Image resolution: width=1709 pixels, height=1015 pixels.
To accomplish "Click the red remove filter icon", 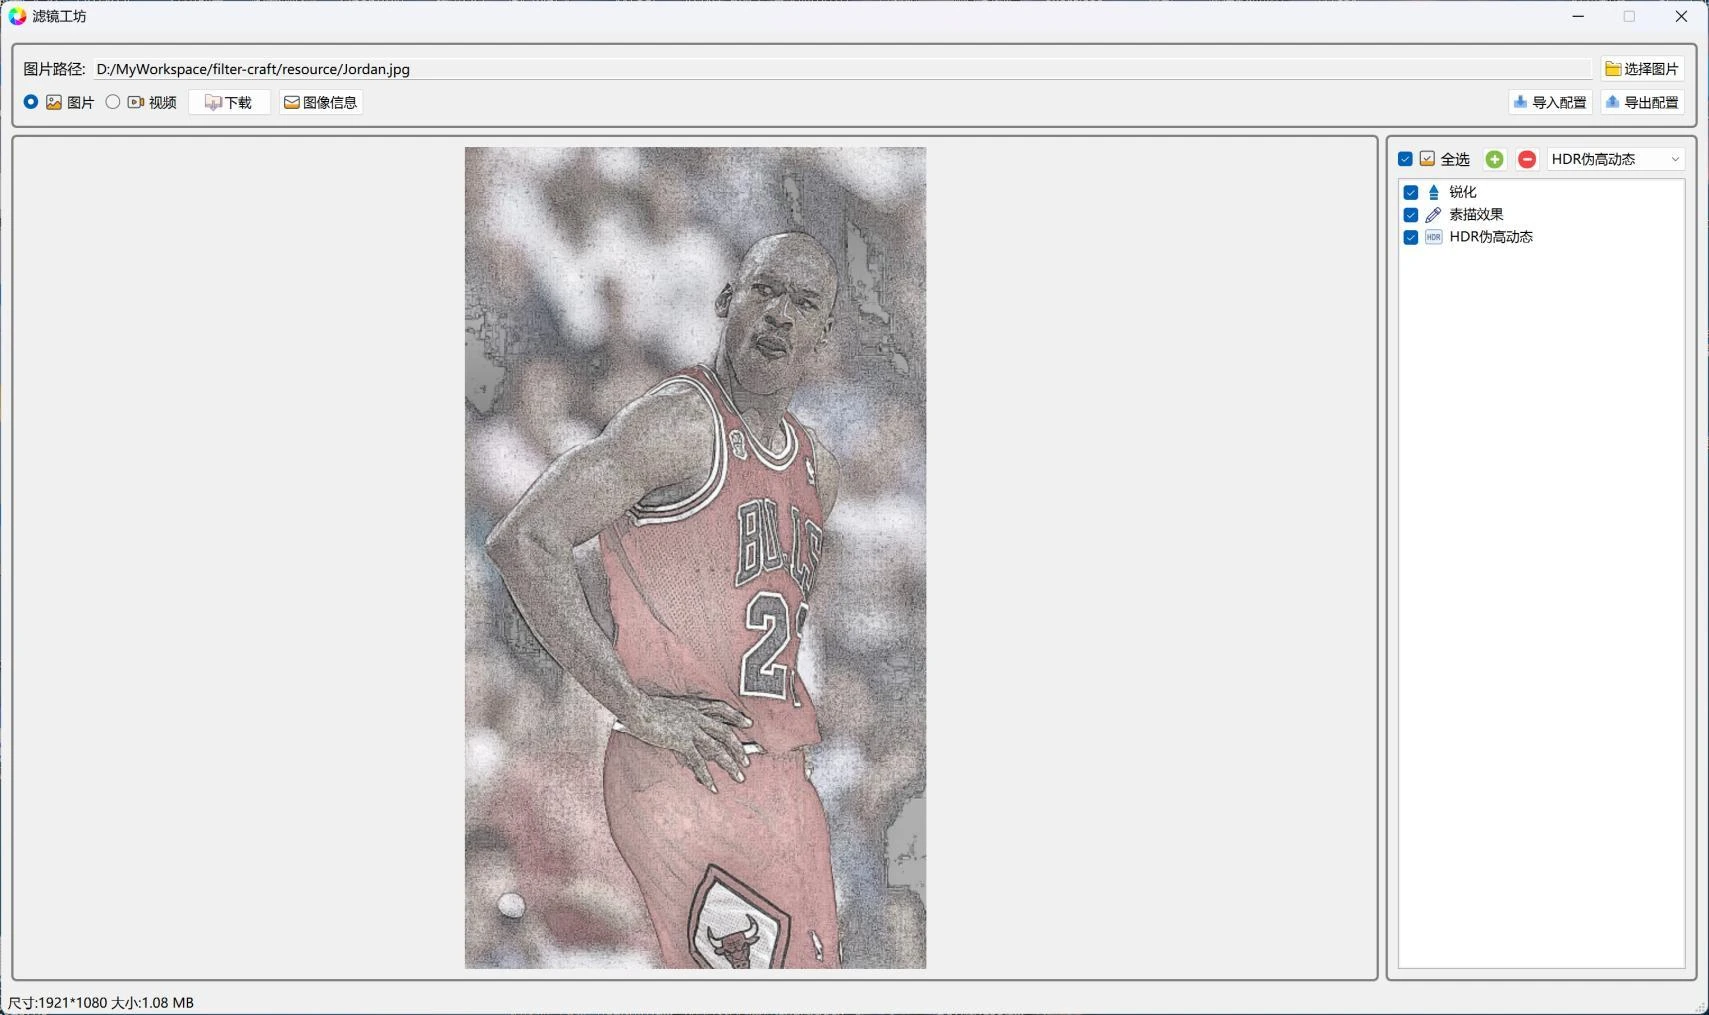I will pyautogui.click(x=1527, y=159).
